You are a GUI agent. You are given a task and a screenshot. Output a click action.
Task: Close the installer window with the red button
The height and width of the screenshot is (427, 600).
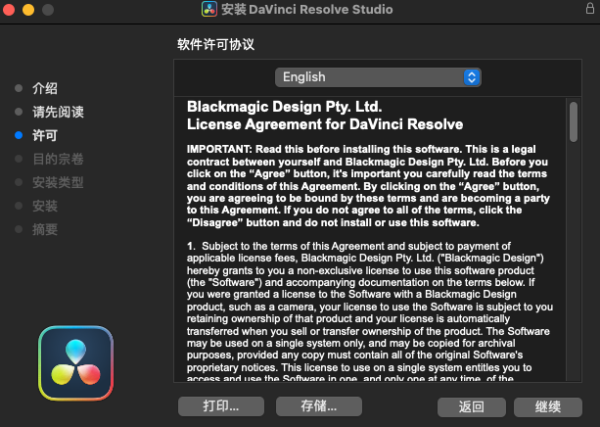coord(12,10)
